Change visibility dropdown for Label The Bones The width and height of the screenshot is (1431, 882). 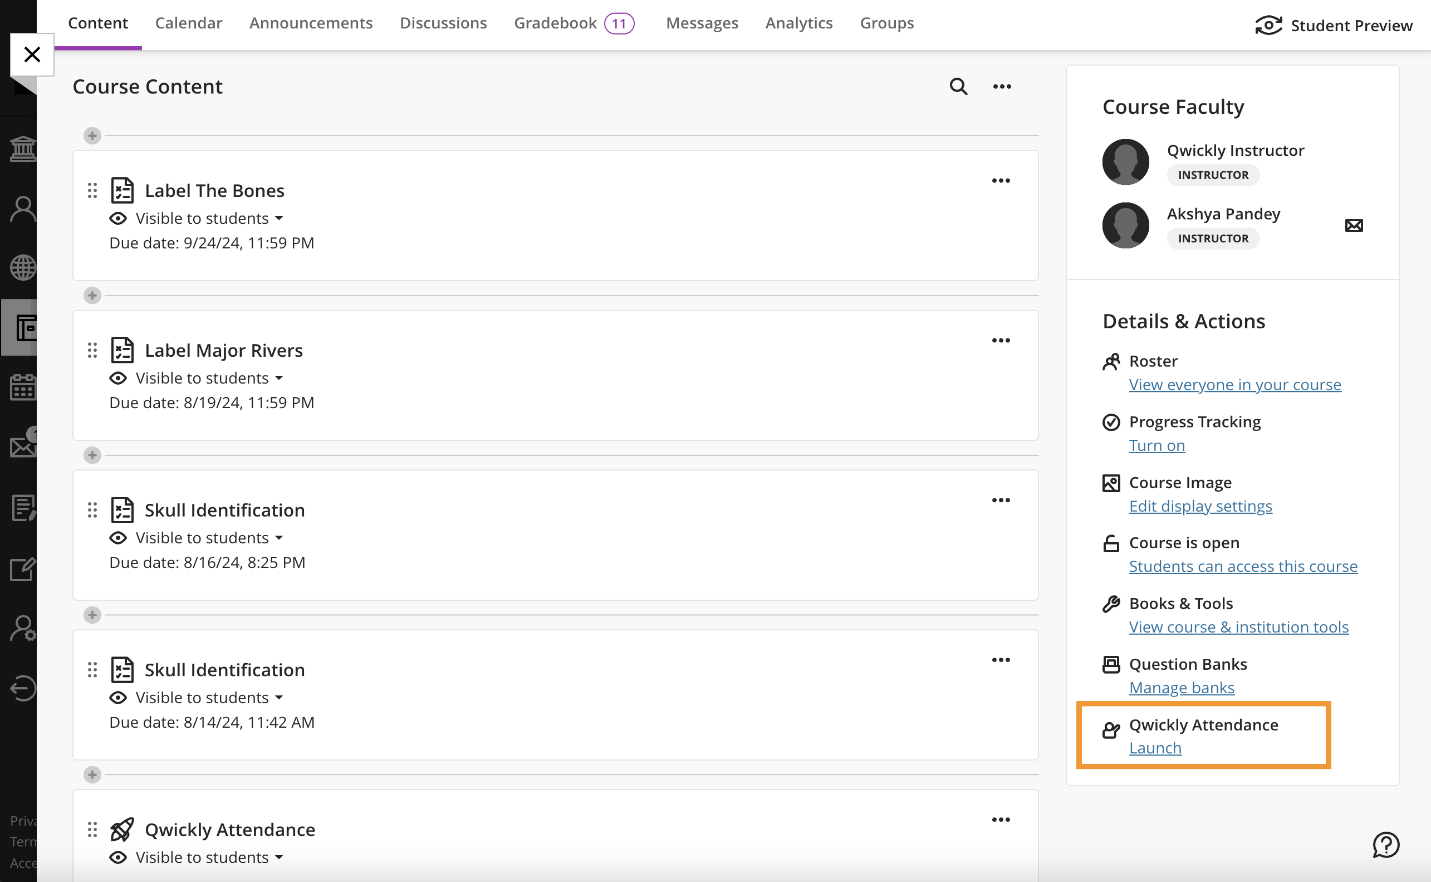(209, 218)
